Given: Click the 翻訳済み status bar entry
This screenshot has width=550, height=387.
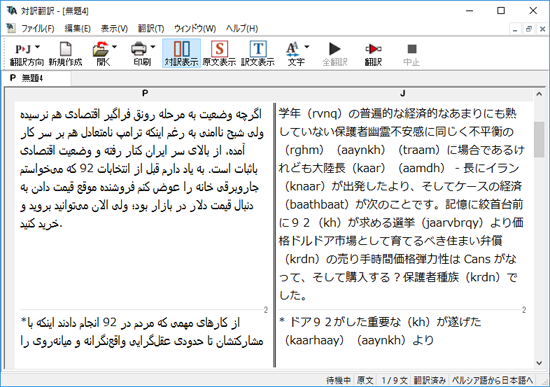Looking at the screenshot, I should [430, 380].
